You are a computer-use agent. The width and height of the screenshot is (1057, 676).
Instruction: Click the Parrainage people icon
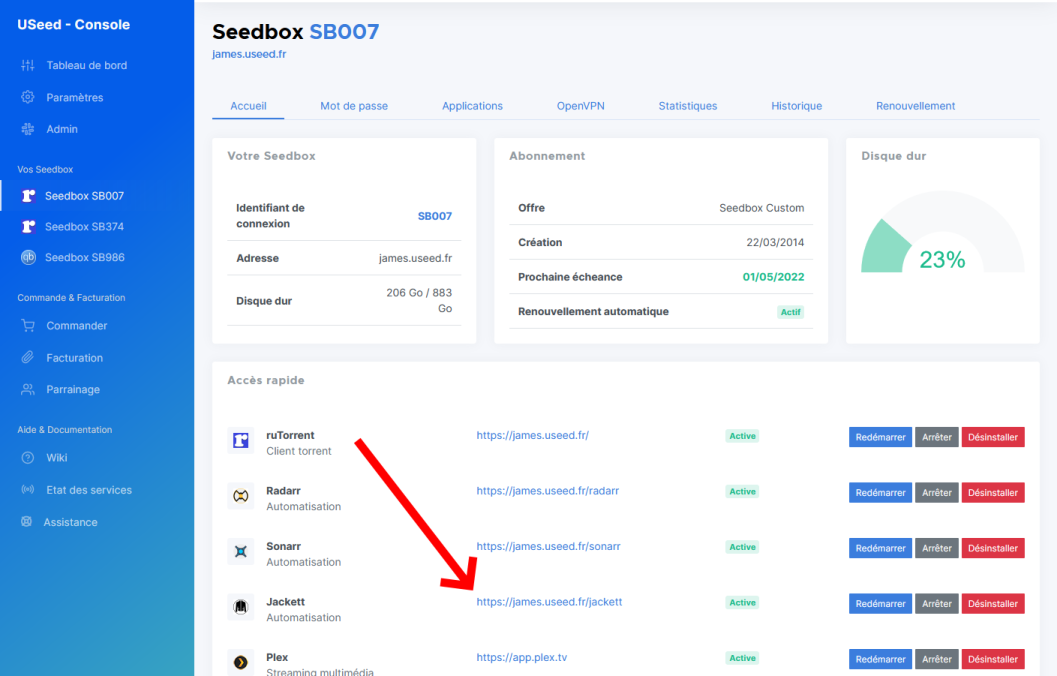[x=28, y=390]
